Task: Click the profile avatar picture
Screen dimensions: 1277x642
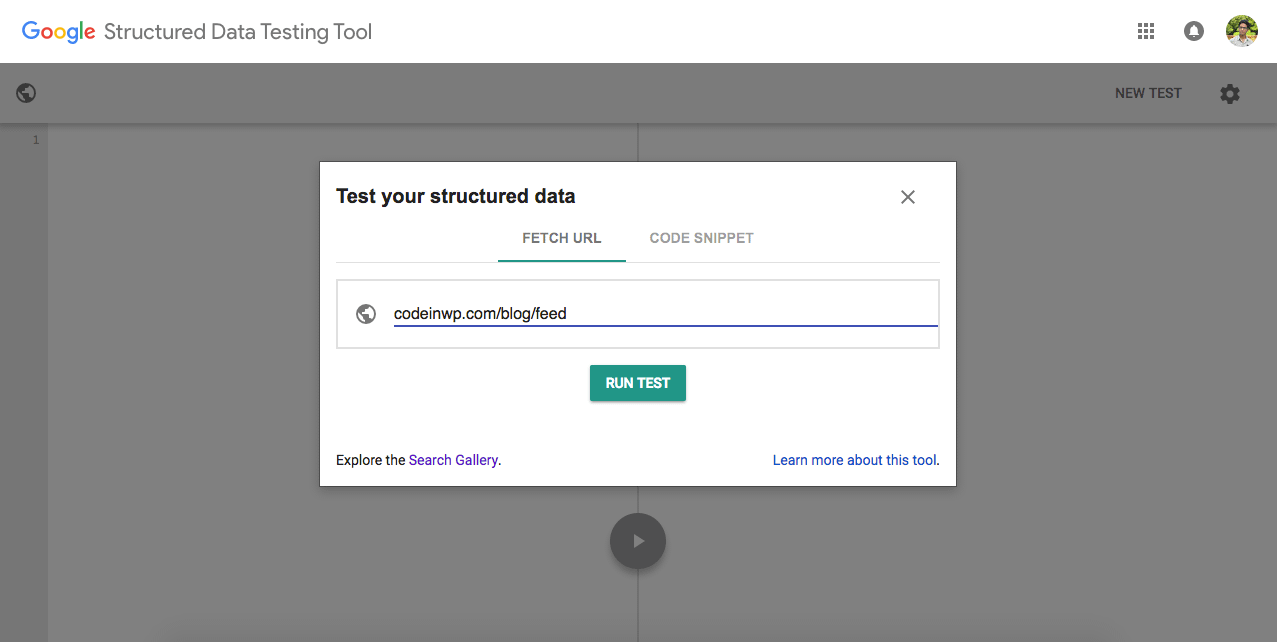Action: click(1241, 31)
